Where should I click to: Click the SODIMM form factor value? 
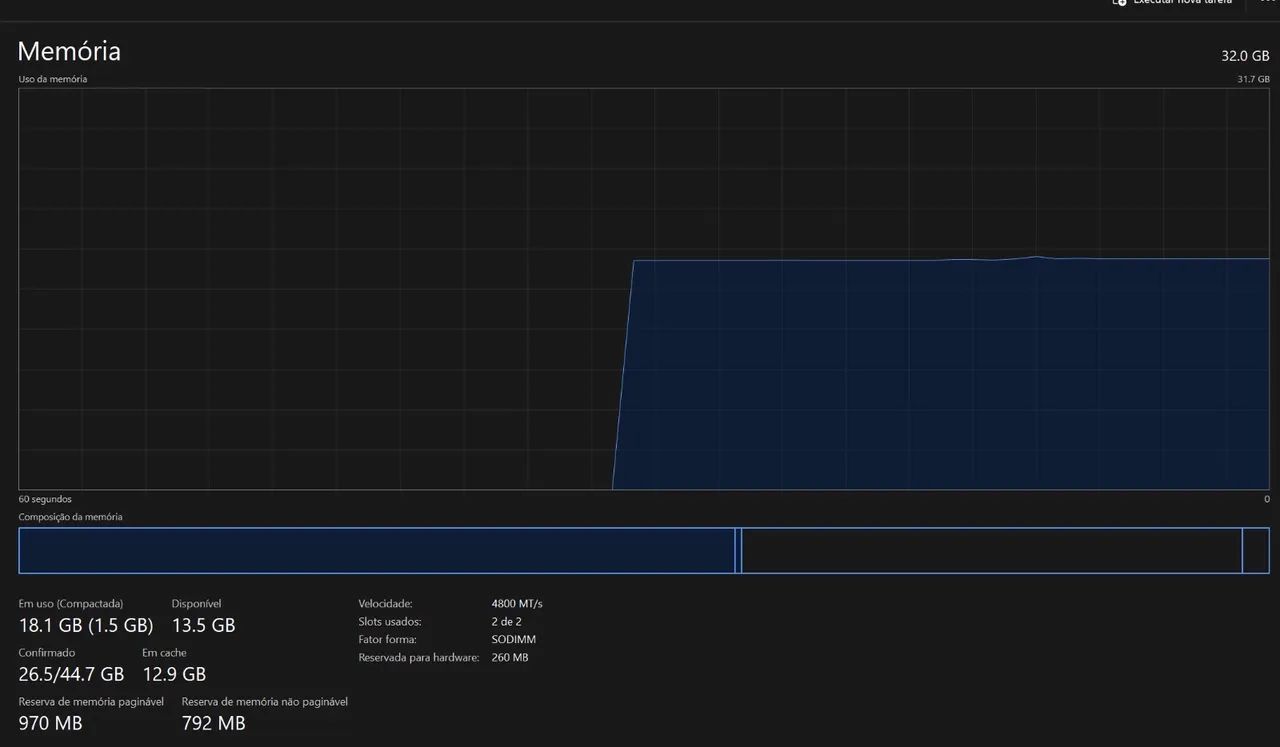tap(513, 640)
